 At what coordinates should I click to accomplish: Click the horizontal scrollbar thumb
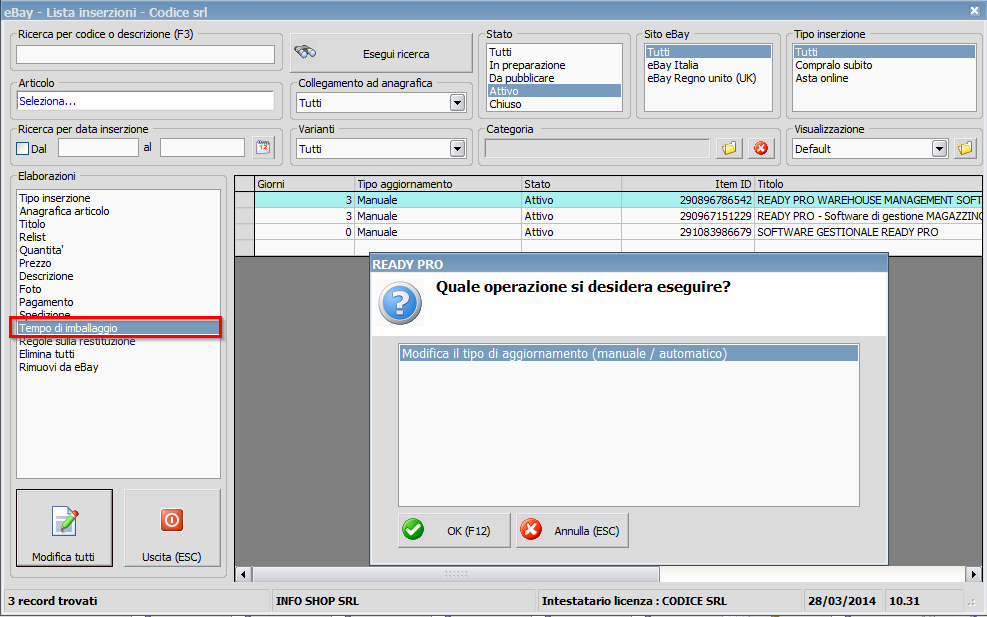pos(456,574)
